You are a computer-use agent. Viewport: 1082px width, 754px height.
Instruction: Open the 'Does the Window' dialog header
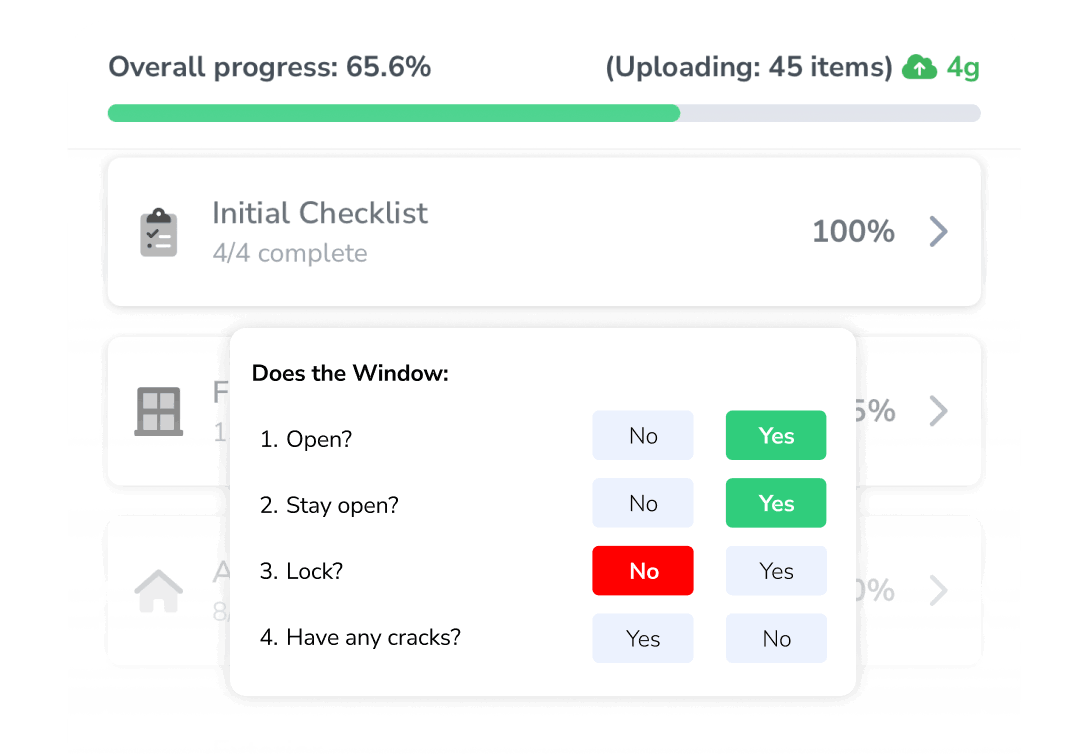[x=350, y=373]
